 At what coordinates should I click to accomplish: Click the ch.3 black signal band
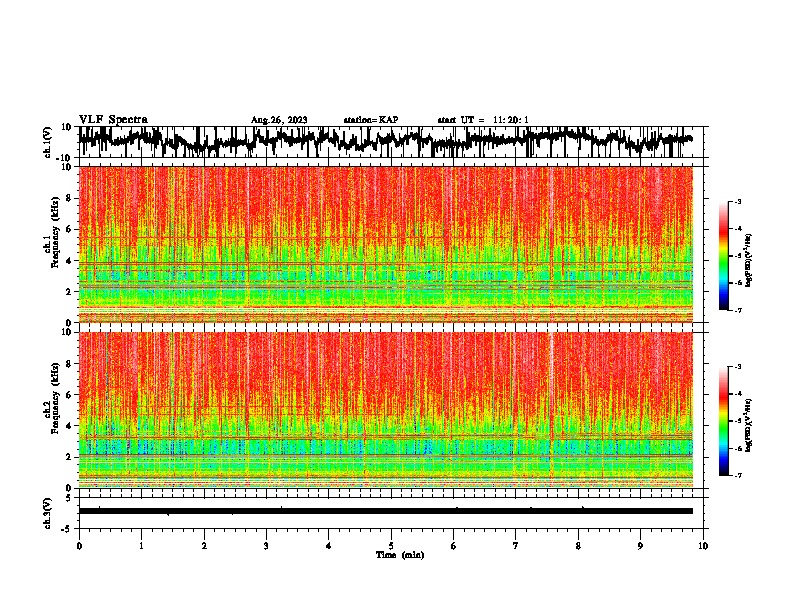point(386,511)
